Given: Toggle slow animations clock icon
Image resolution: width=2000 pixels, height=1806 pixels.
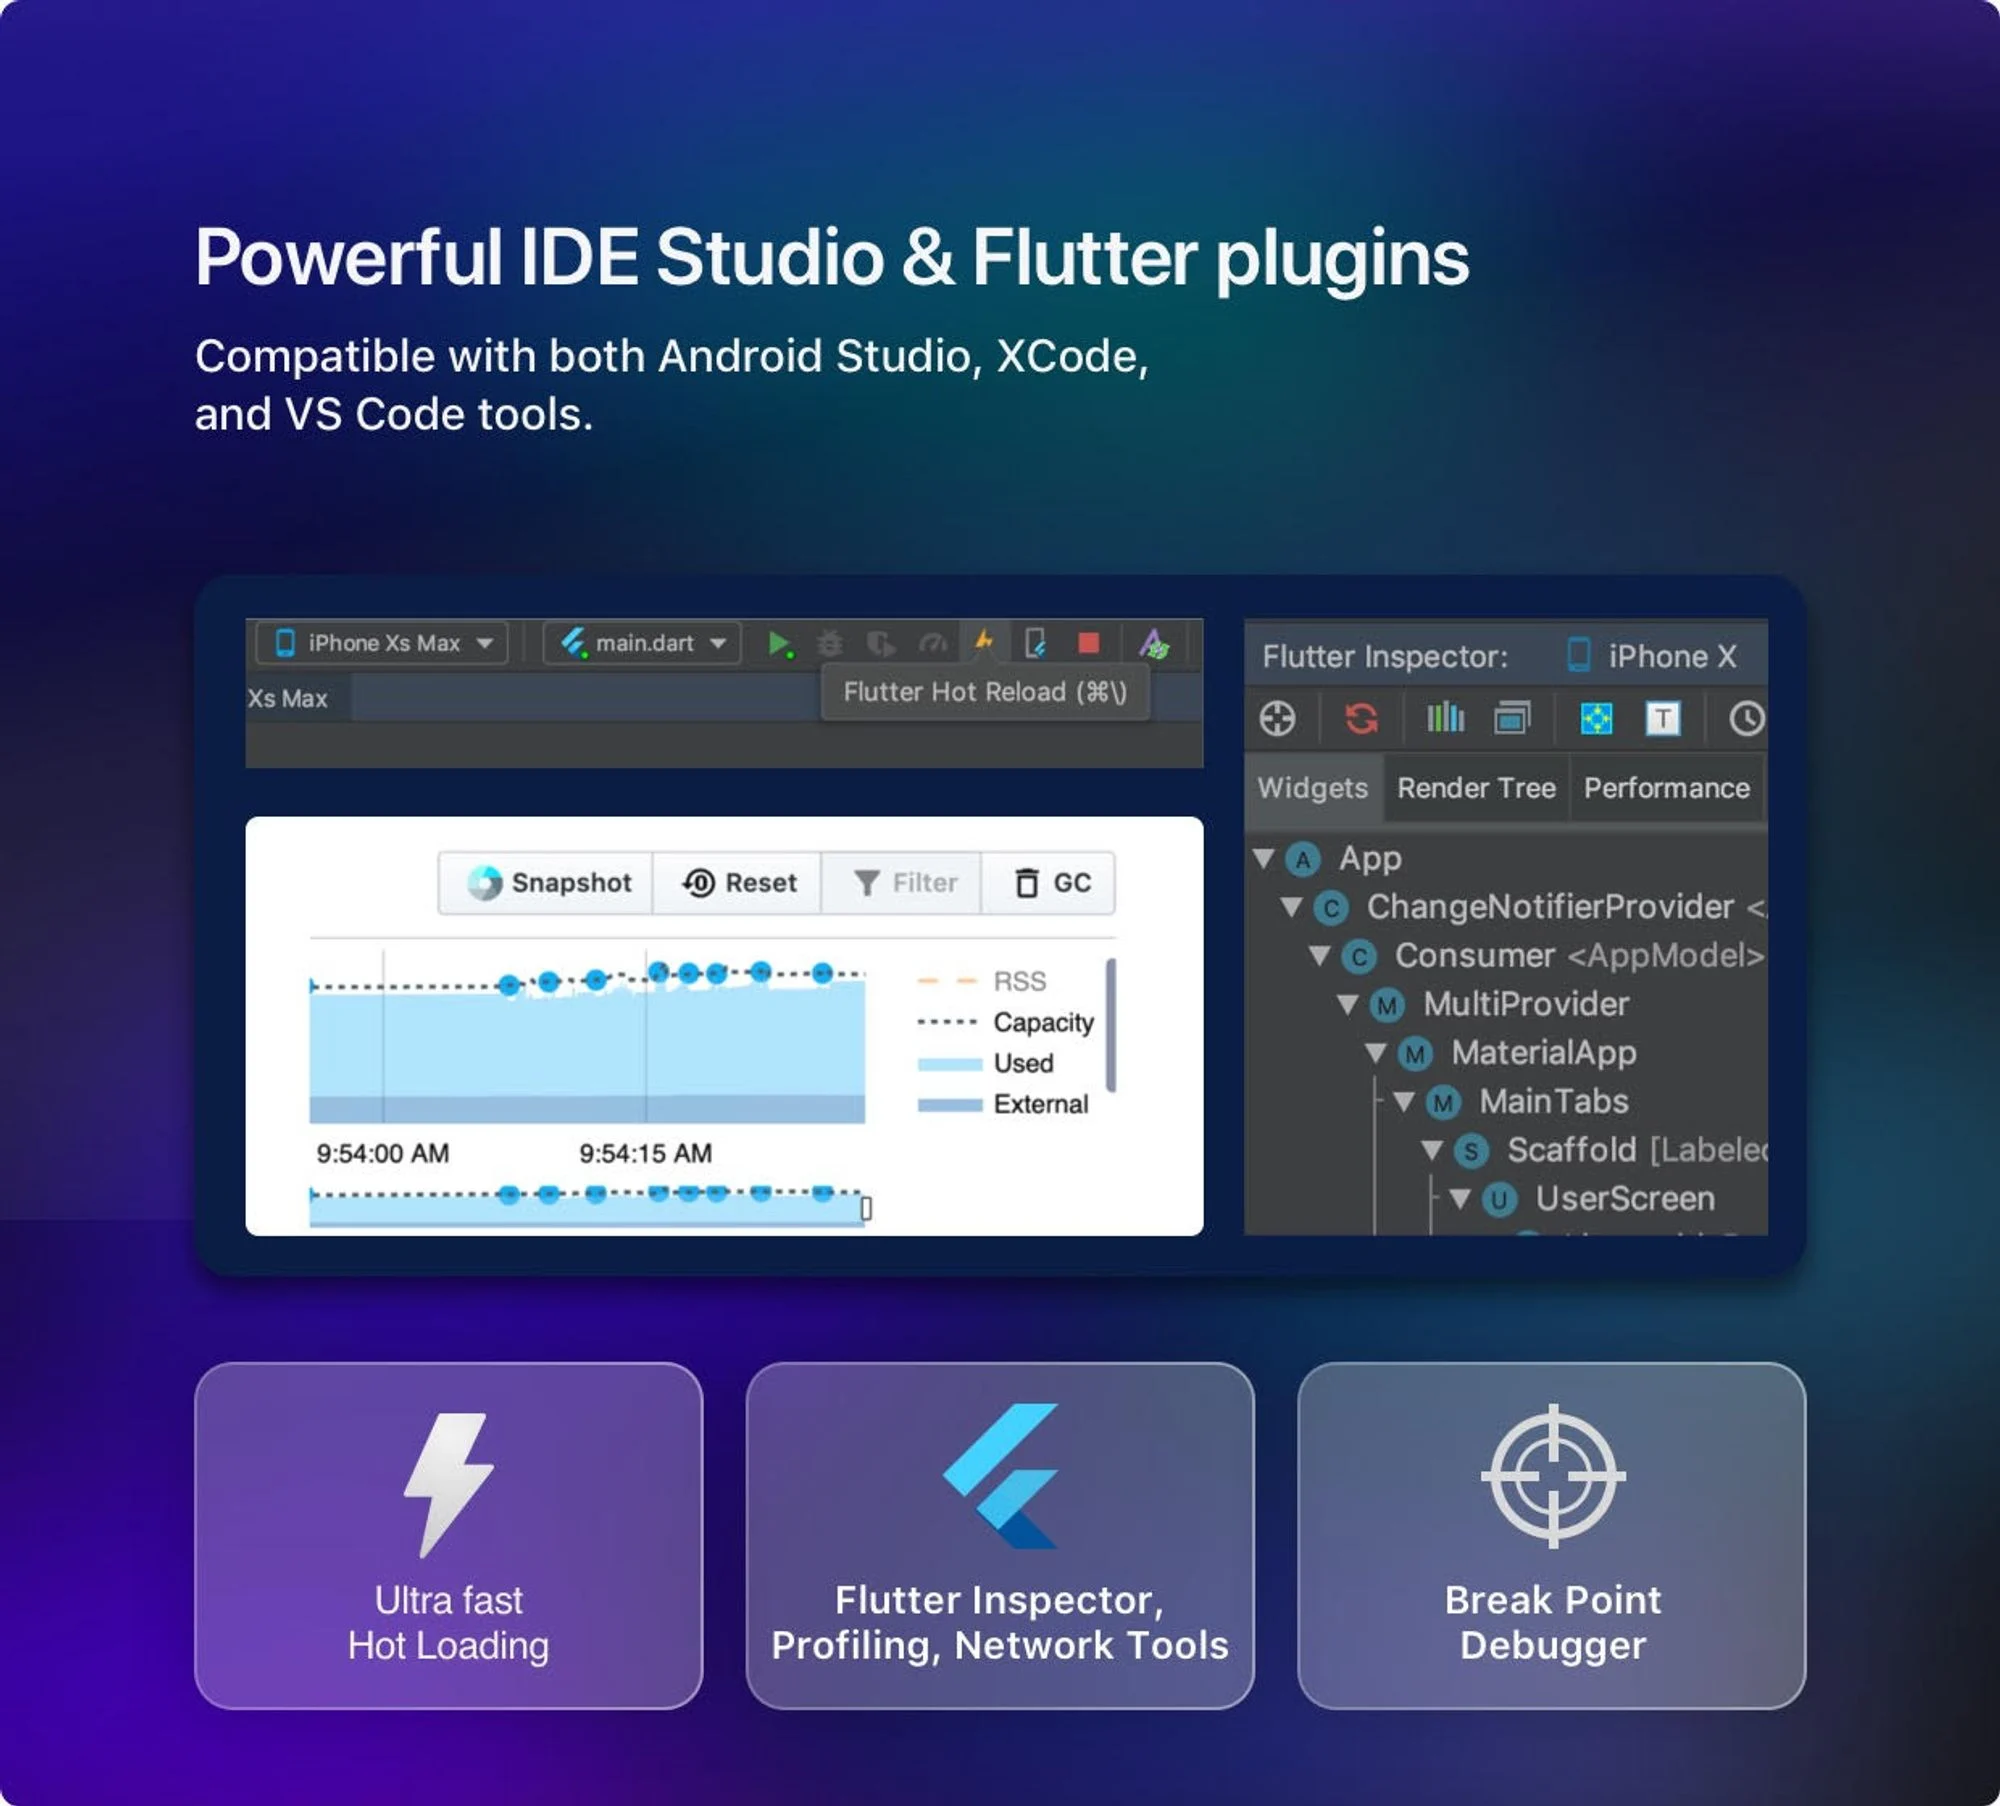Looking at the screenshot, I should [1746, 718].
